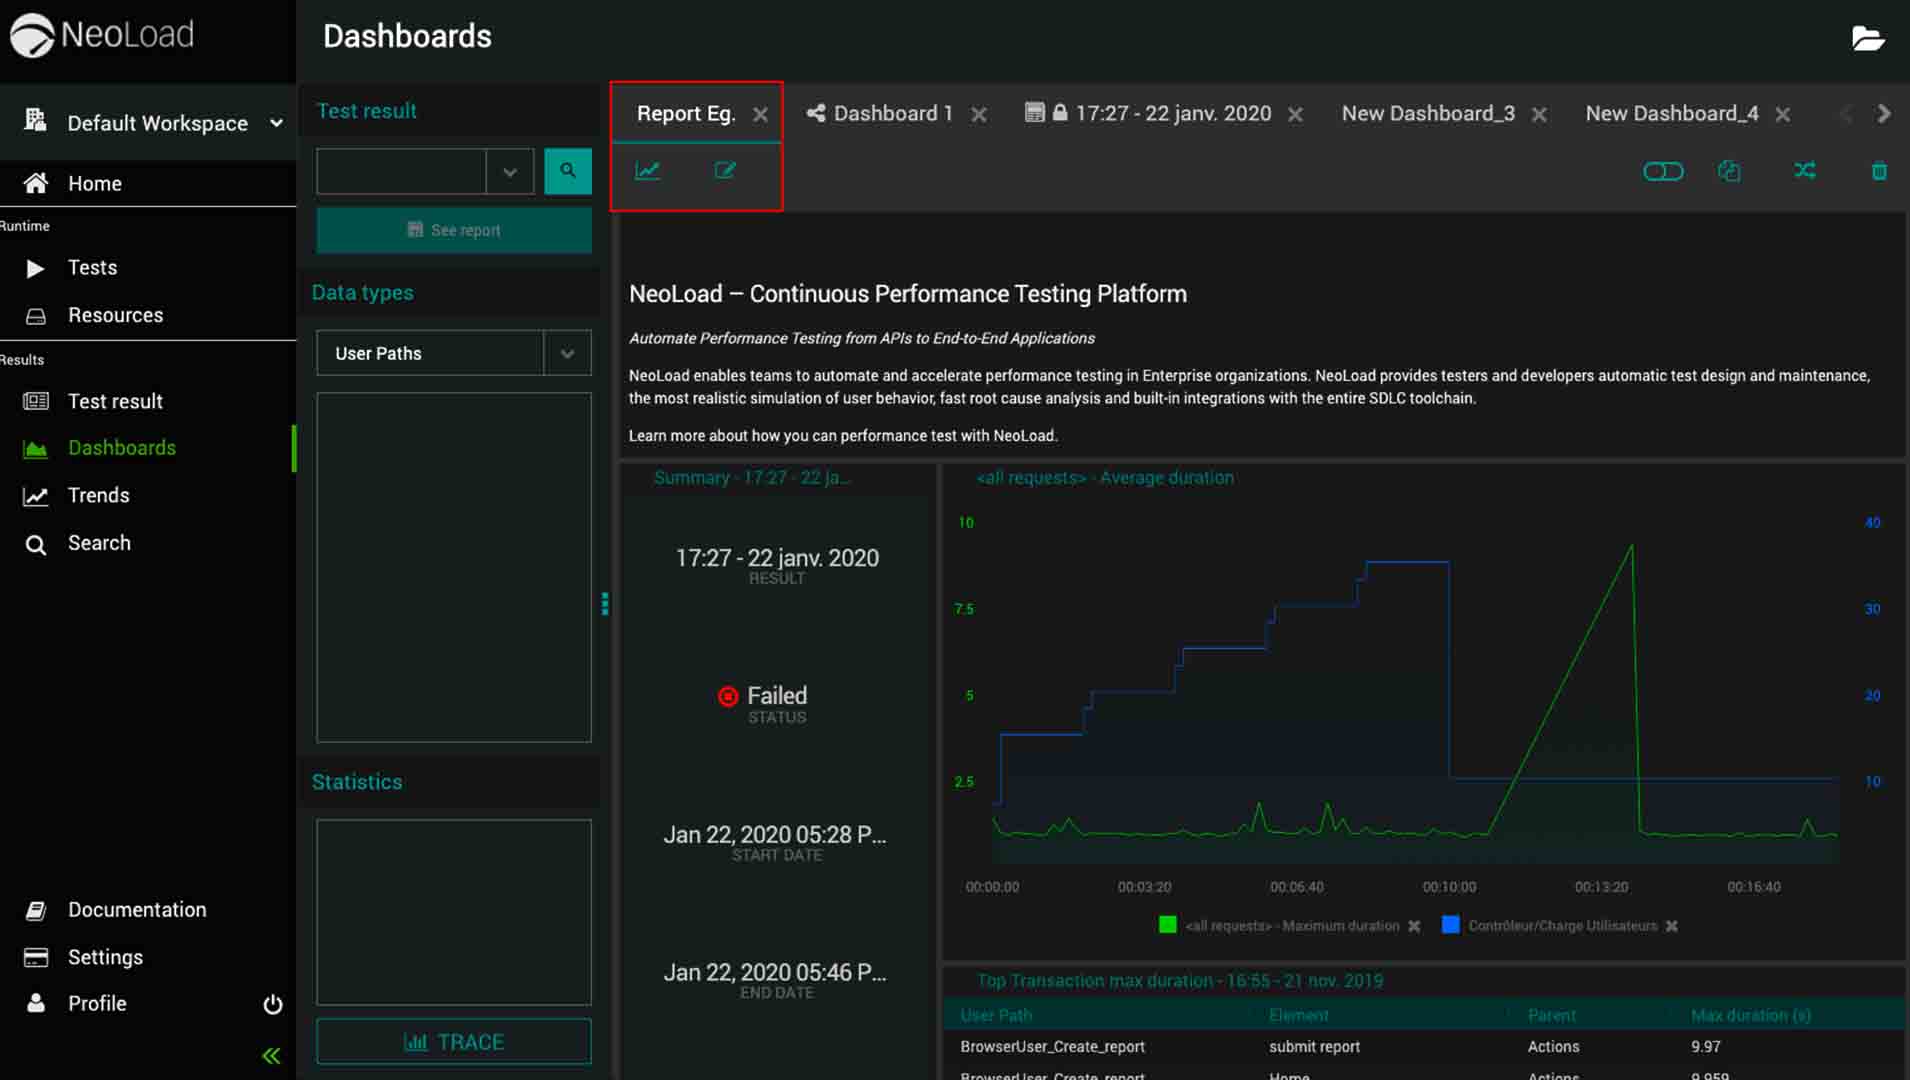
Task: Open the folder icon in top-right header
Action: 1867,38
